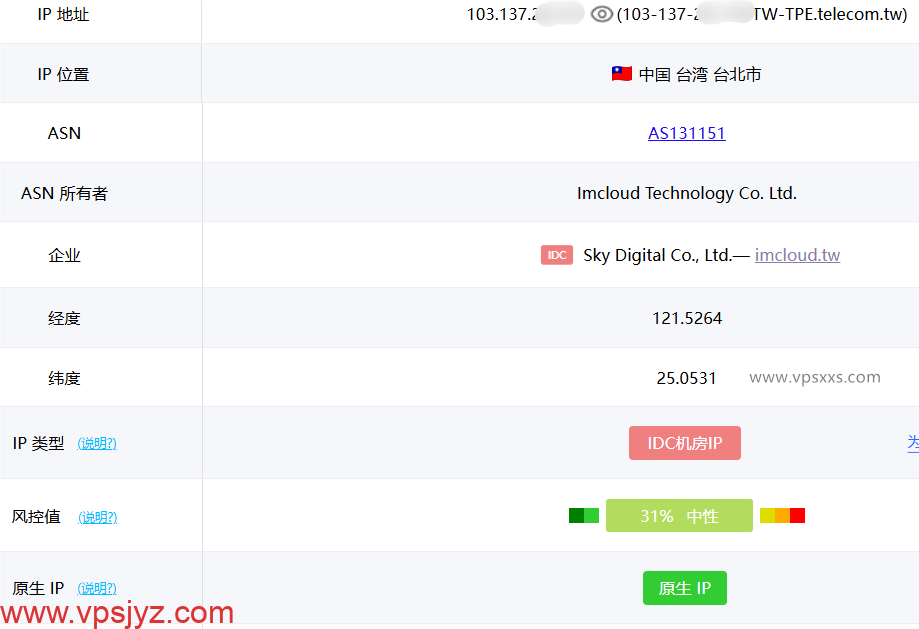Open the 说明 link next to 原生 IP
Screen dimensions: 919x629
[x=97, y=588]
